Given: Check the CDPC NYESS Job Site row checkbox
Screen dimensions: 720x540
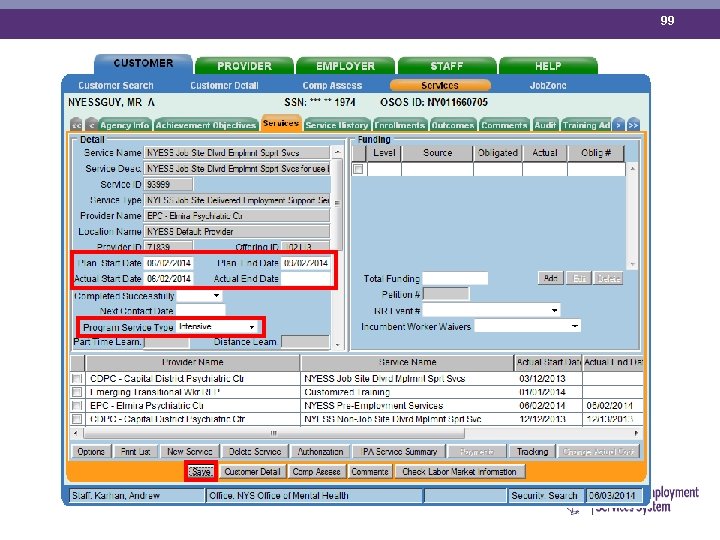Looking at the screenshot, I should (77, 379).
